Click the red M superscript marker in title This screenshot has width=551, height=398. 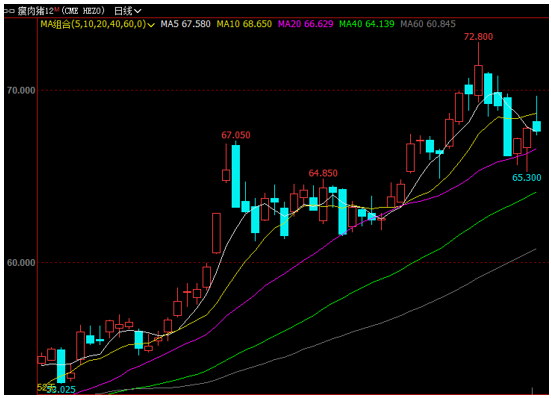pyautogui.click(x=56, y=9)
